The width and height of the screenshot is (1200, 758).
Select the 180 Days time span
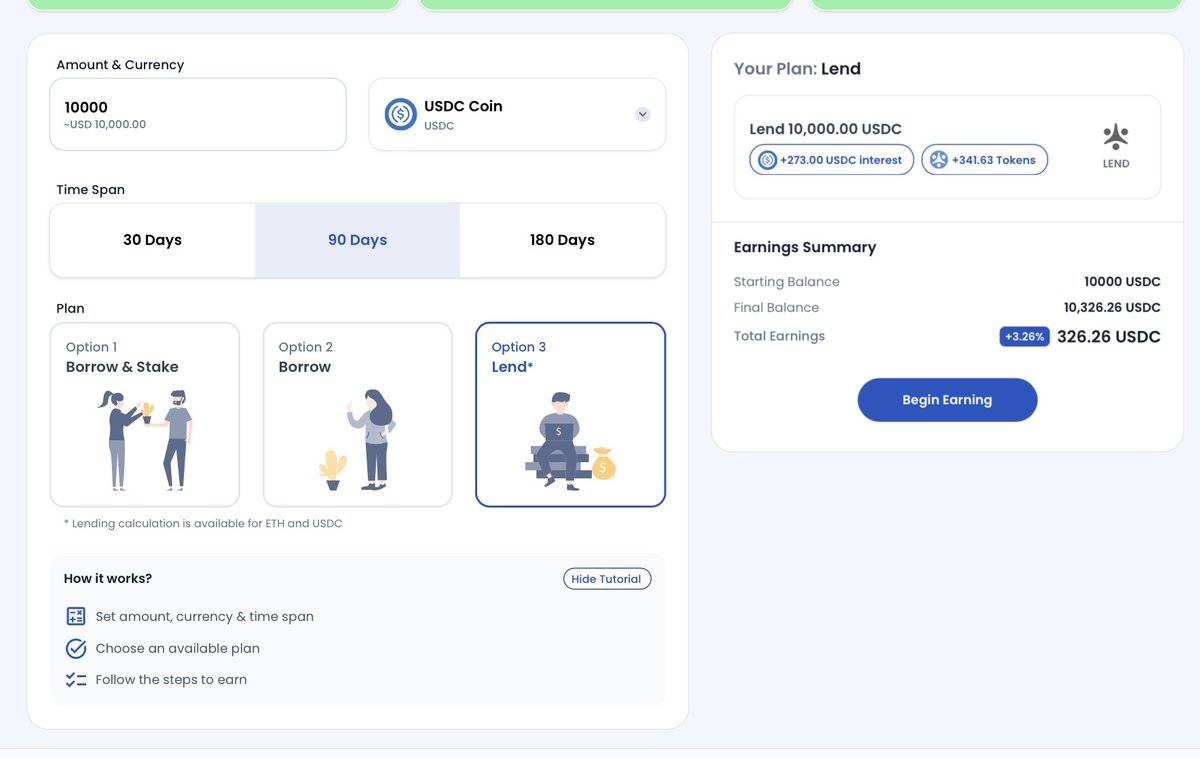pyautogui.click(x=562, y=240)
